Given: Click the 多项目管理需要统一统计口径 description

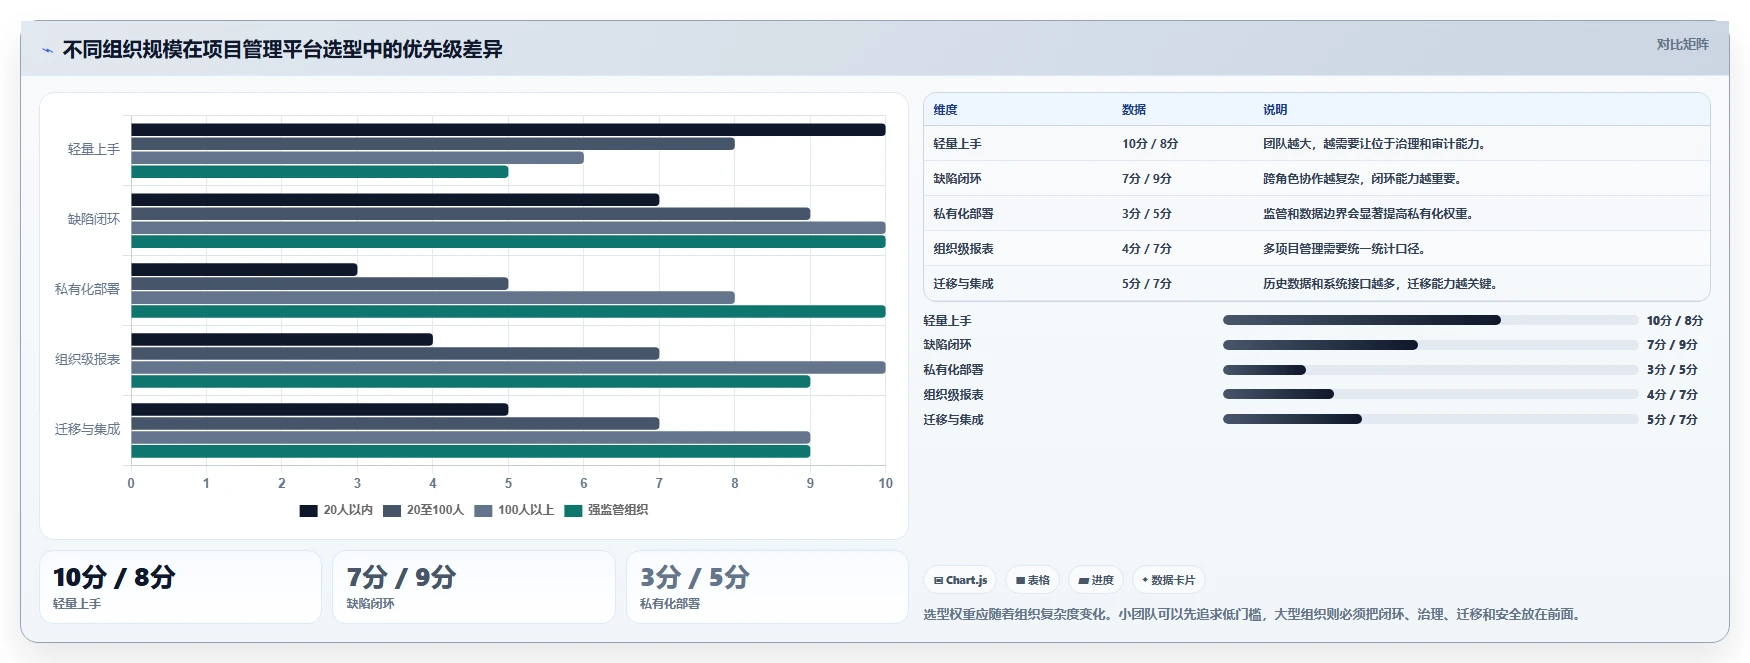Looking at the screenshot, I should [1346, 249].
